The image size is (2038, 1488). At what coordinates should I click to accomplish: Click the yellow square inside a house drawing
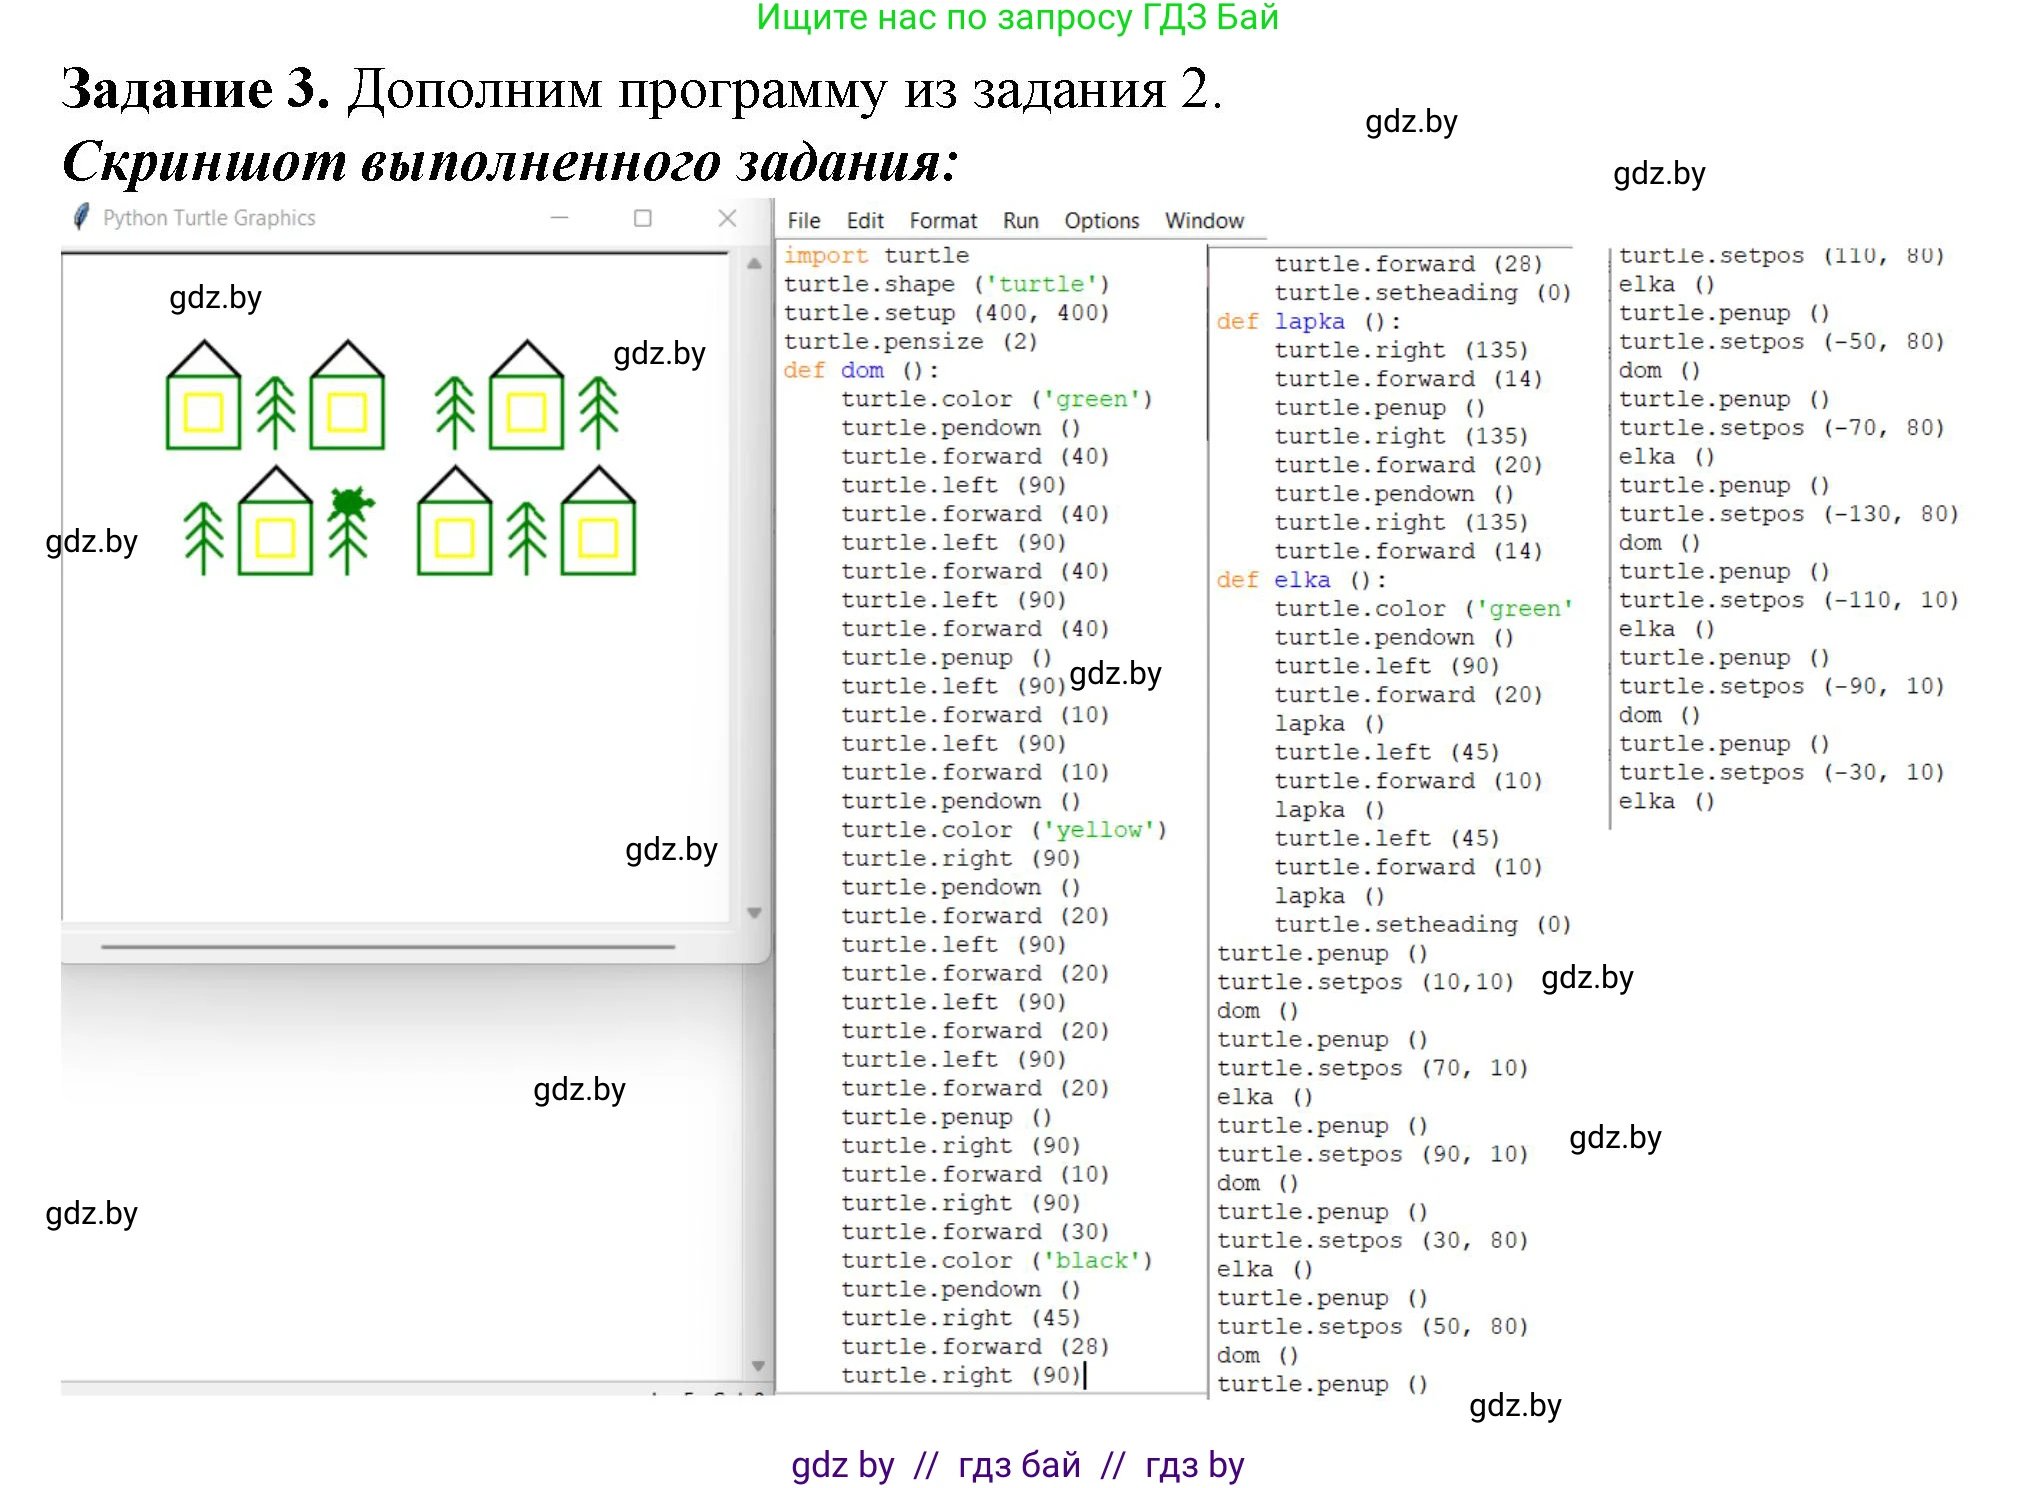(x=204, y=409)
